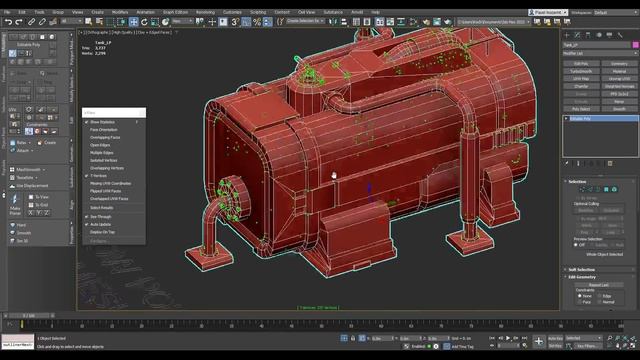Select Element sub-object level icon

[614, 189]
